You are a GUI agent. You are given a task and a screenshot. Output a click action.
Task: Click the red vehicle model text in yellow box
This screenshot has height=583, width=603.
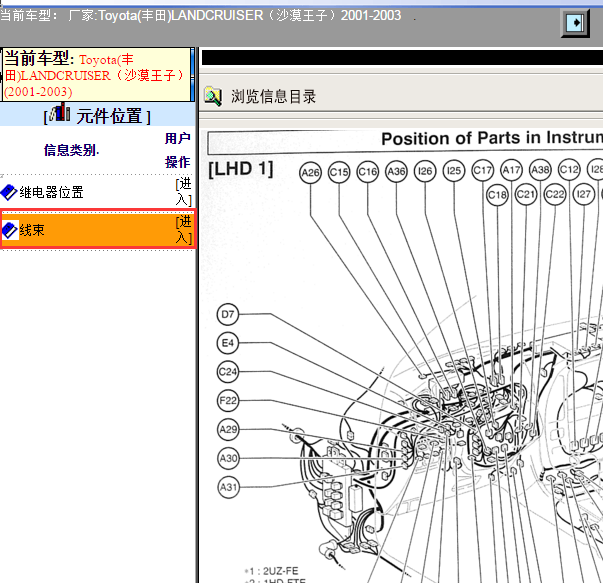click(x=94, y=75)
